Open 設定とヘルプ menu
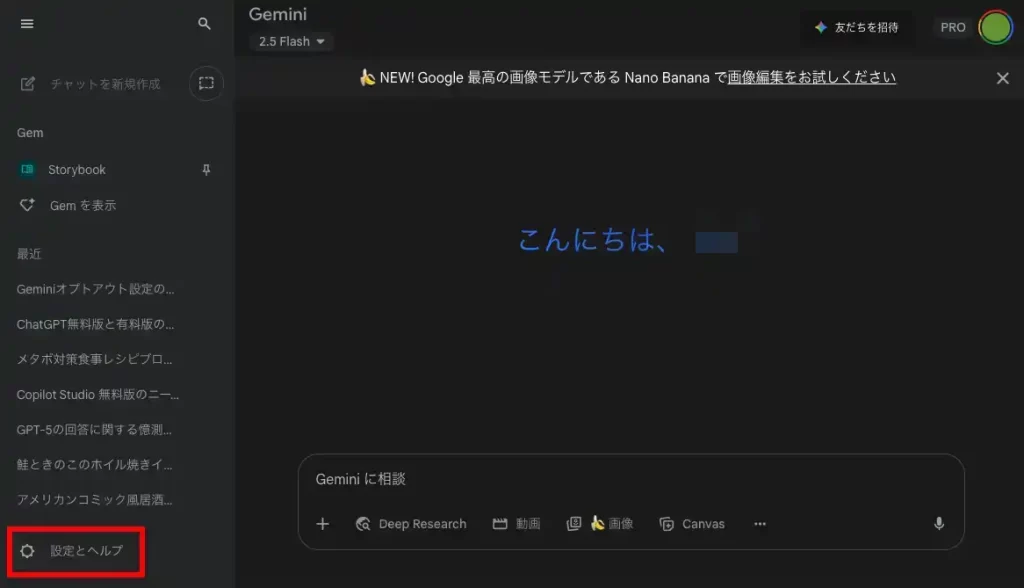 pyautogui.click(x=76, y=551)
